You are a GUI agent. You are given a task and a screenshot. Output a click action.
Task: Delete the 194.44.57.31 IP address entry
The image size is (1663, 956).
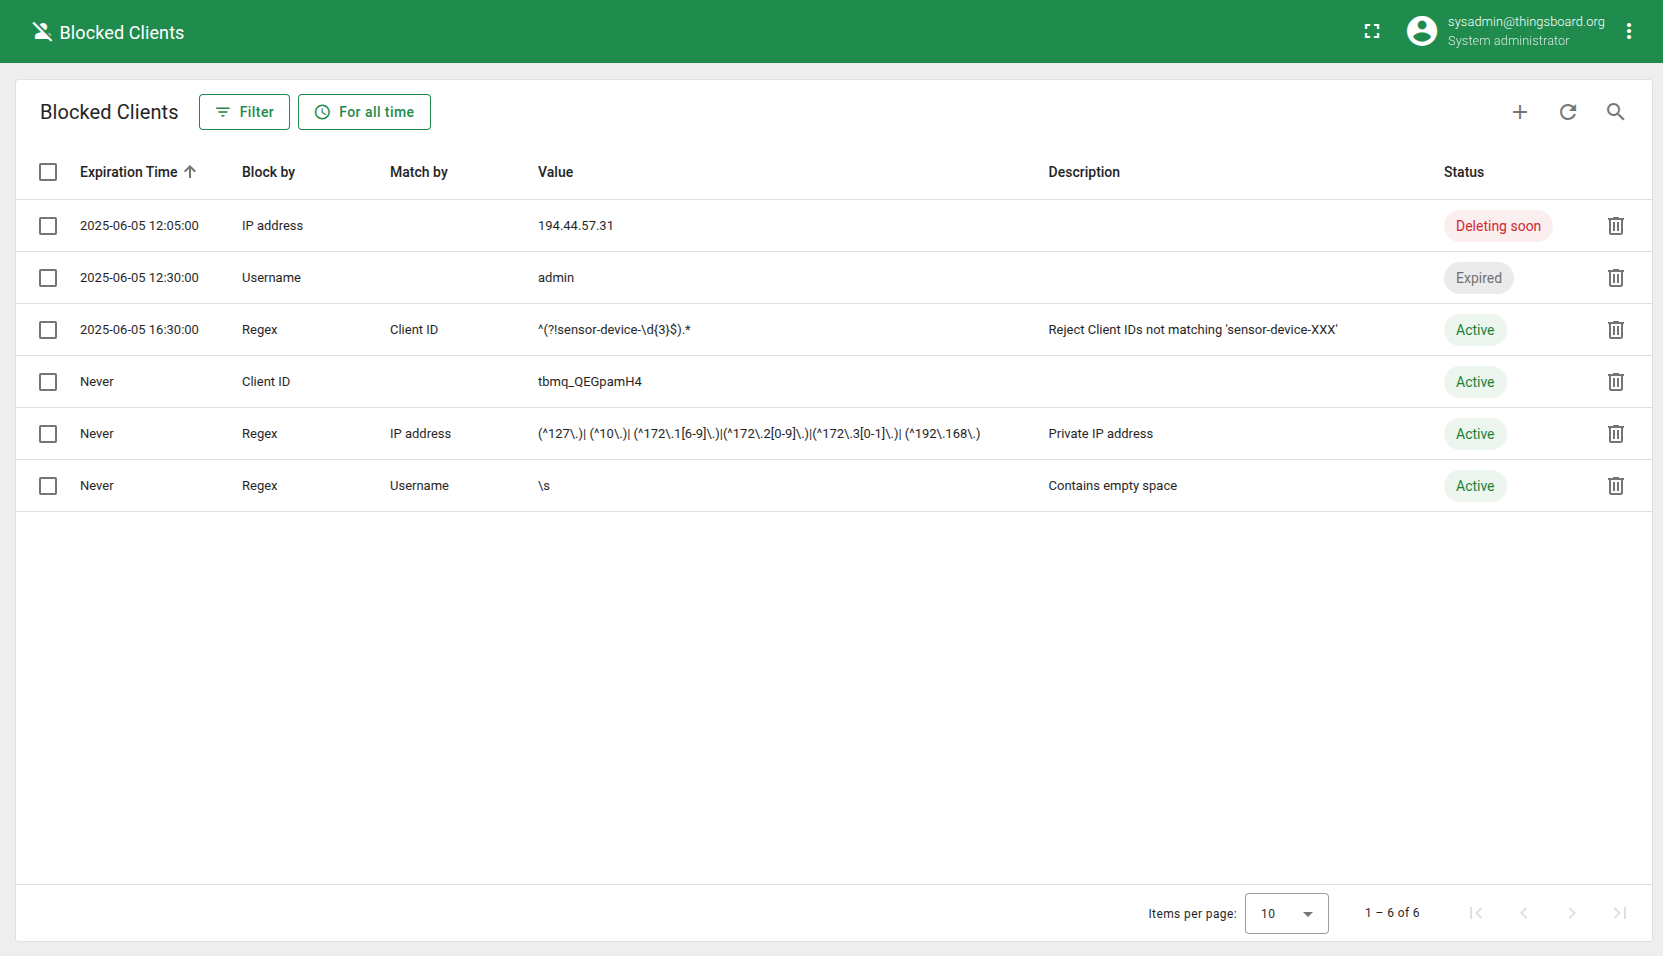click(1615, 226)
